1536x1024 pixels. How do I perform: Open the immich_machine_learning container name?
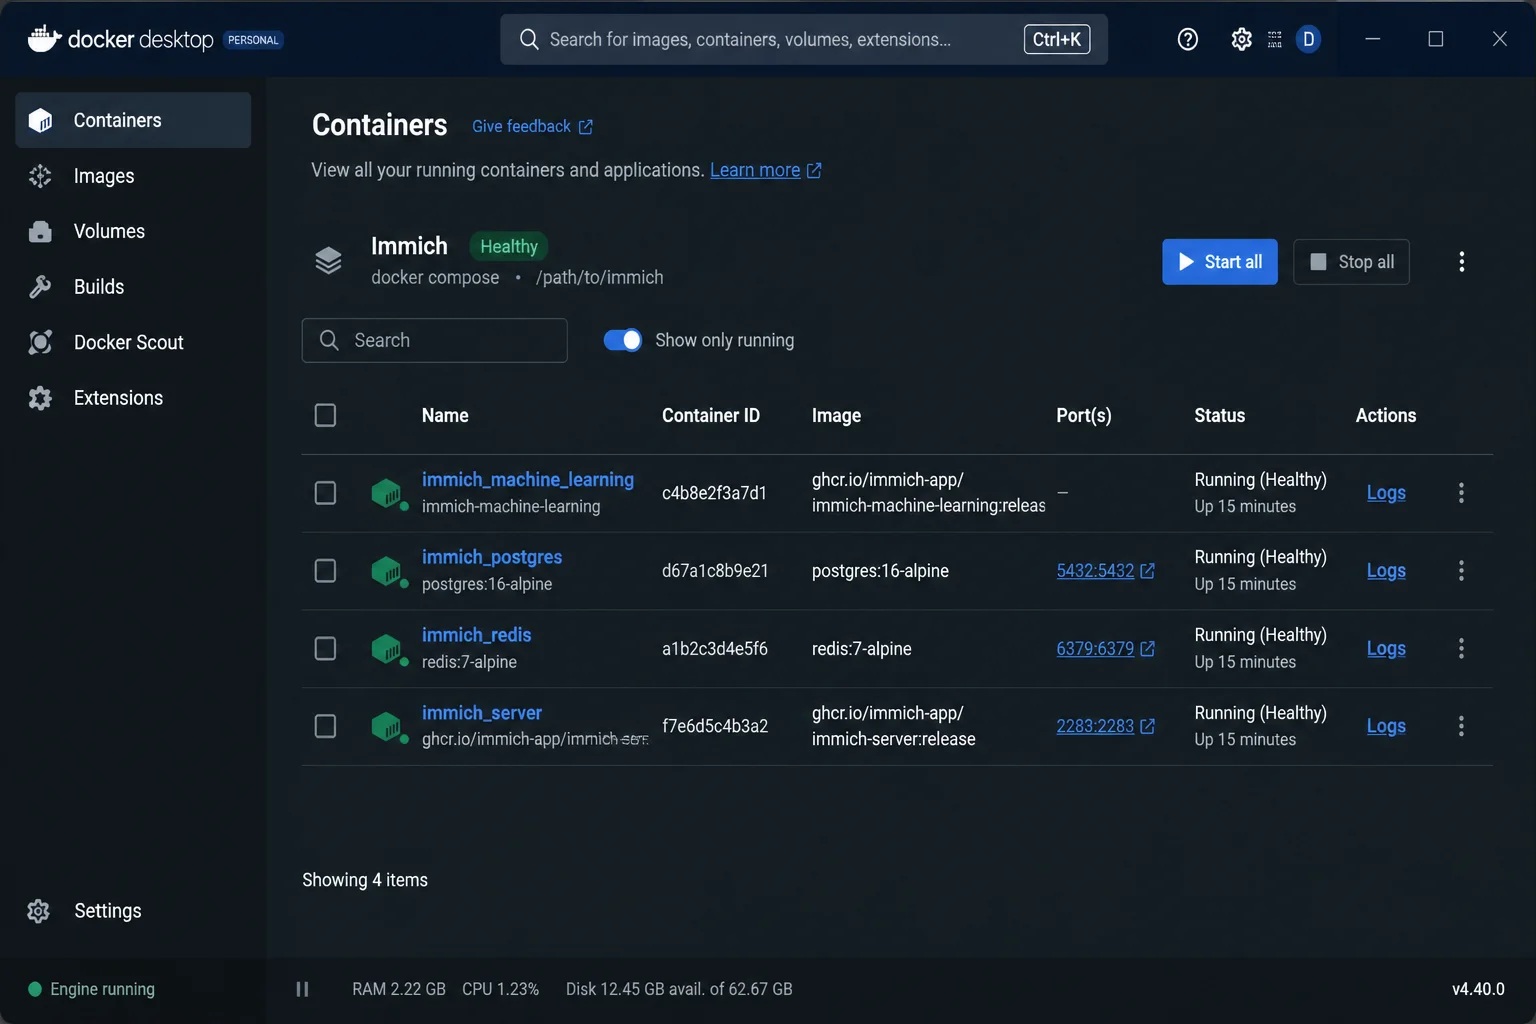pyautogui.click(x=528, y=480)
